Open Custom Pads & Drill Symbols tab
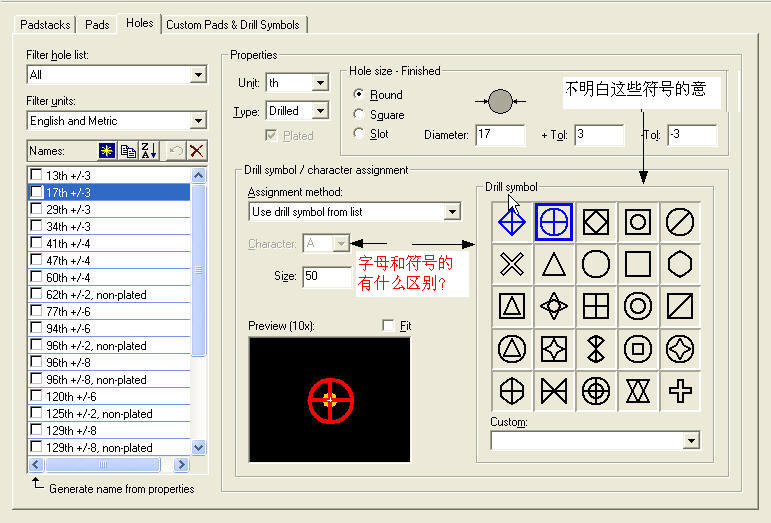 (x=233, y=25)
